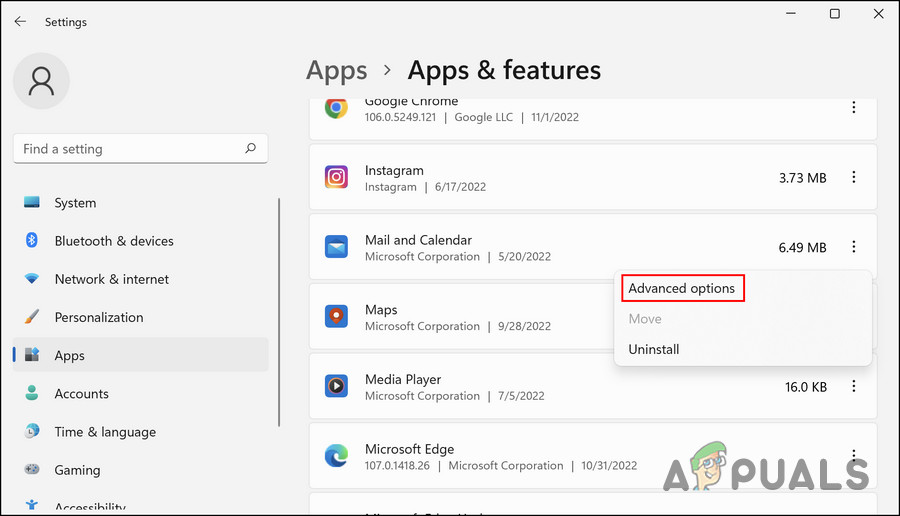Image resolution: width=900 pixels, height=516 pixels.
Task: Click the Network wifi icon
Action: click(32, 278)
